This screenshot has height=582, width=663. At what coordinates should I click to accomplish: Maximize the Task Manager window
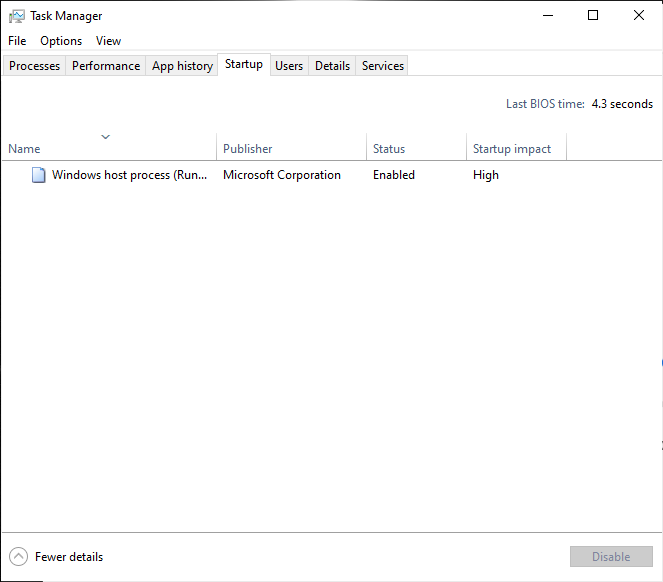(x=593, y=16)
